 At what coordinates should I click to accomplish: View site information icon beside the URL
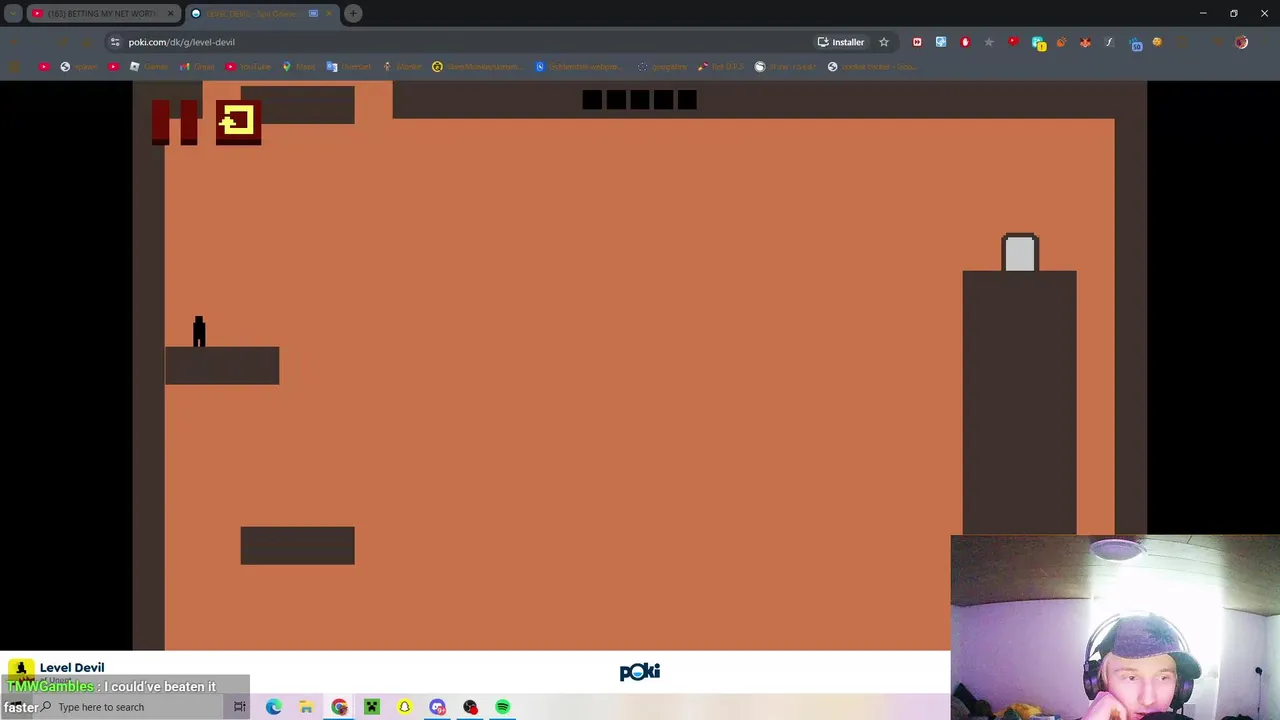[x=115, y=42]
